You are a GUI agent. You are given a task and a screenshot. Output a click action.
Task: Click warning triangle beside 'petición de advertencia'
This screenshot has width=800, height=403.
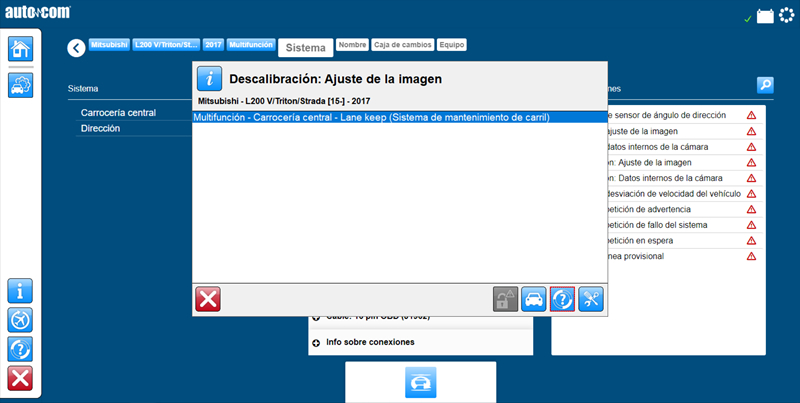point(751,209)
